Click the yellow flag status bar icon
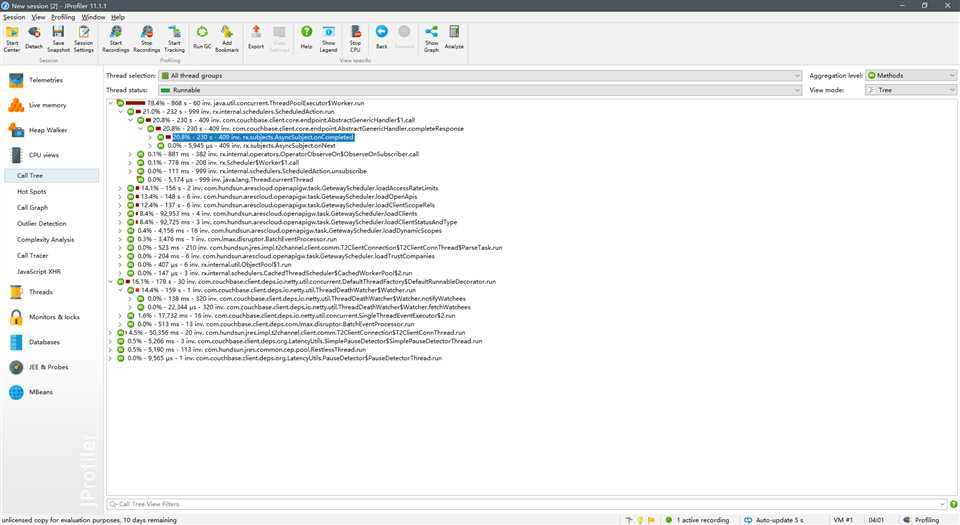The image size is (960, 525). (x=651, y=520)
